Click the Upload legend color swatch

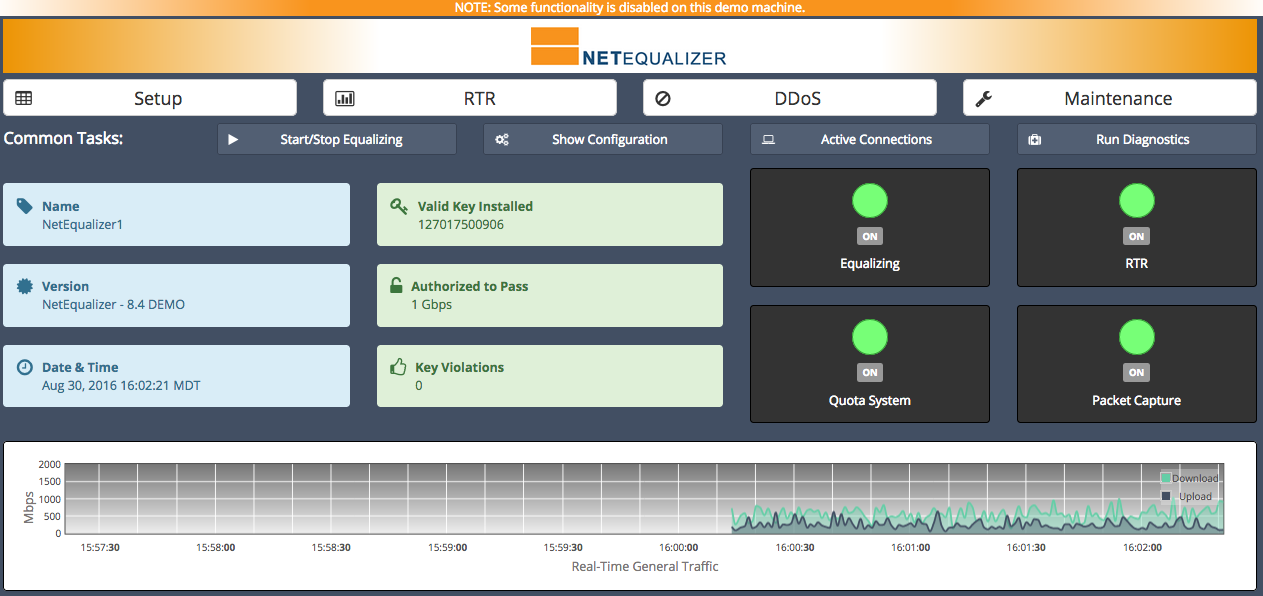(x=1166, y=496)
